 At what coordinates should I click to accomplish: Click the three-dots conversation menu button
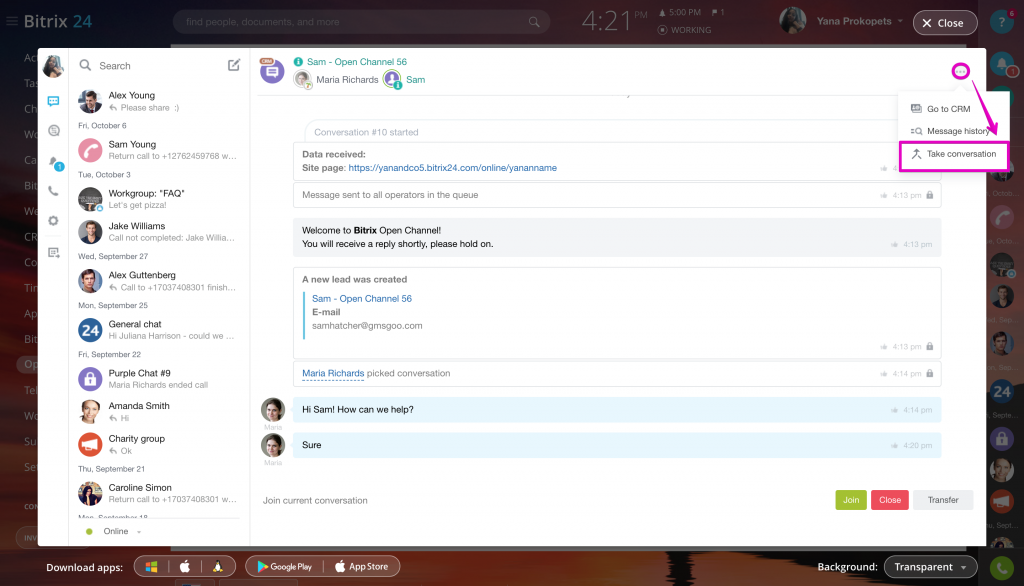tap(960, 71)
